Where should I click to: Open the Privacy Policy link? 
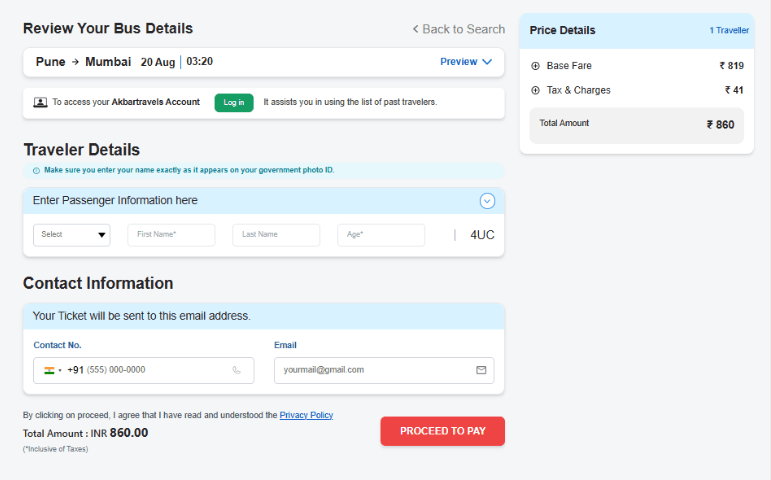[306, 415]
